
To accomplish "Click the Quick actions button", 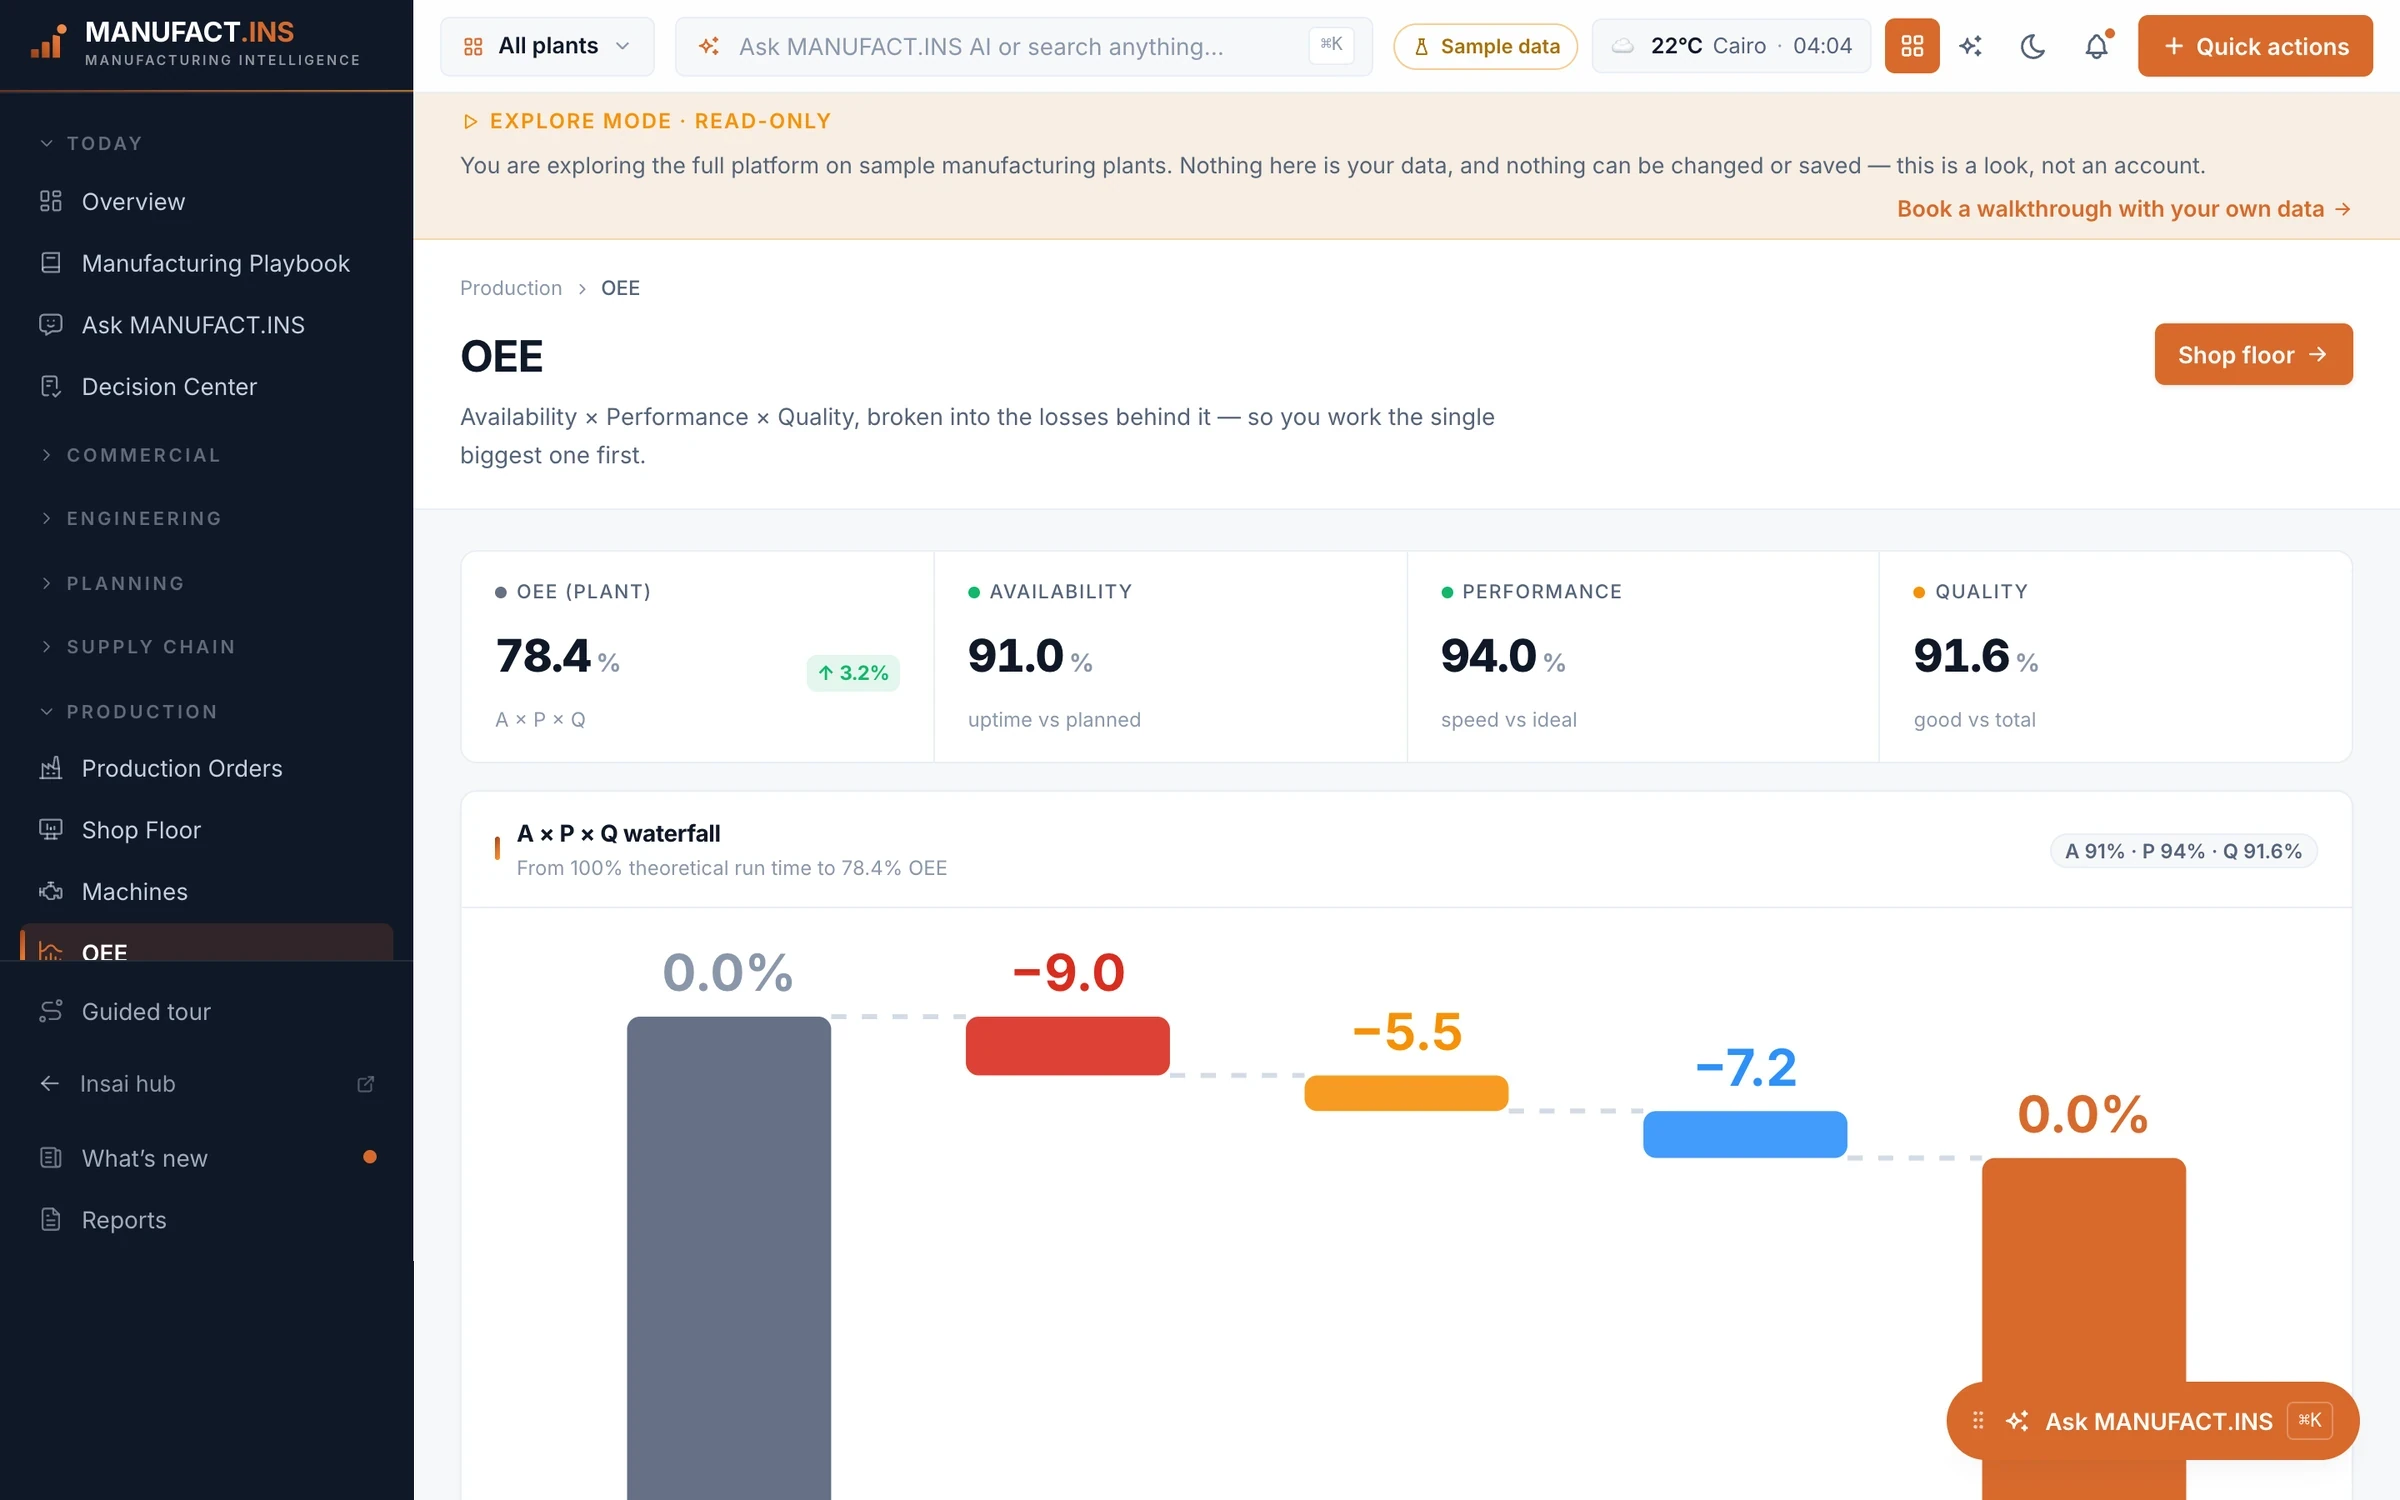I will pyautogui.click(x=2255, y=46).
